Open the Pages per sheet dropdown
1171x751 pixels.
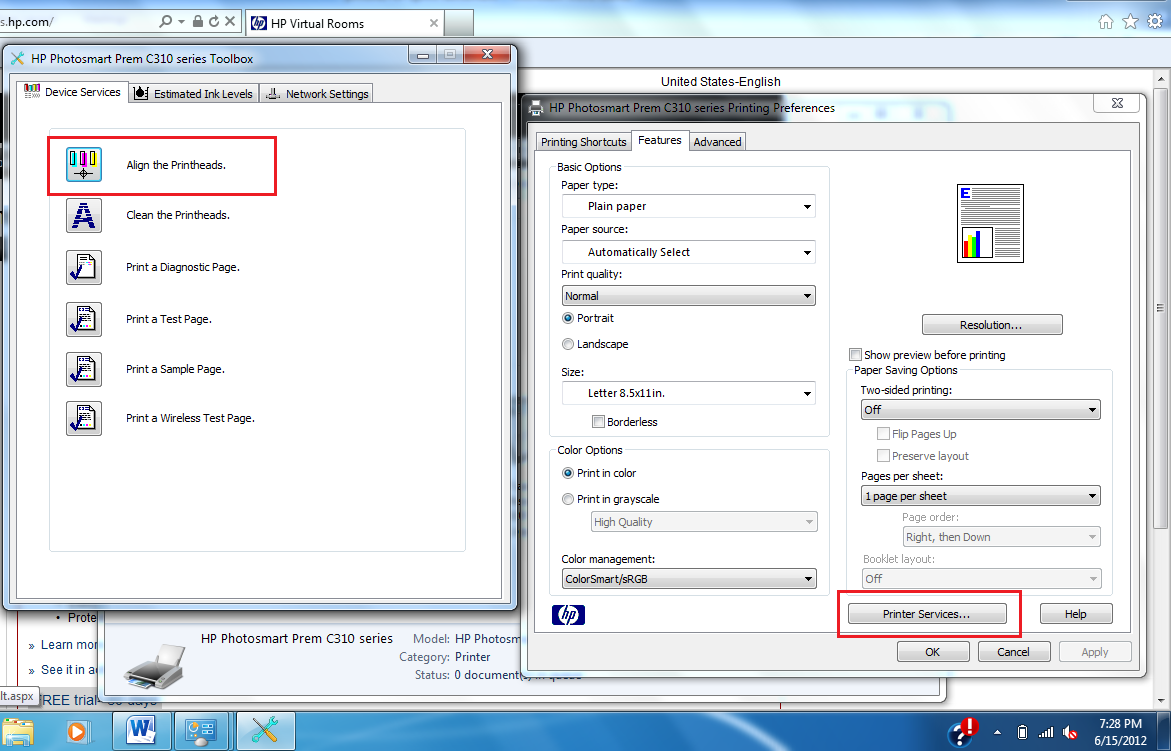(981, 496)
